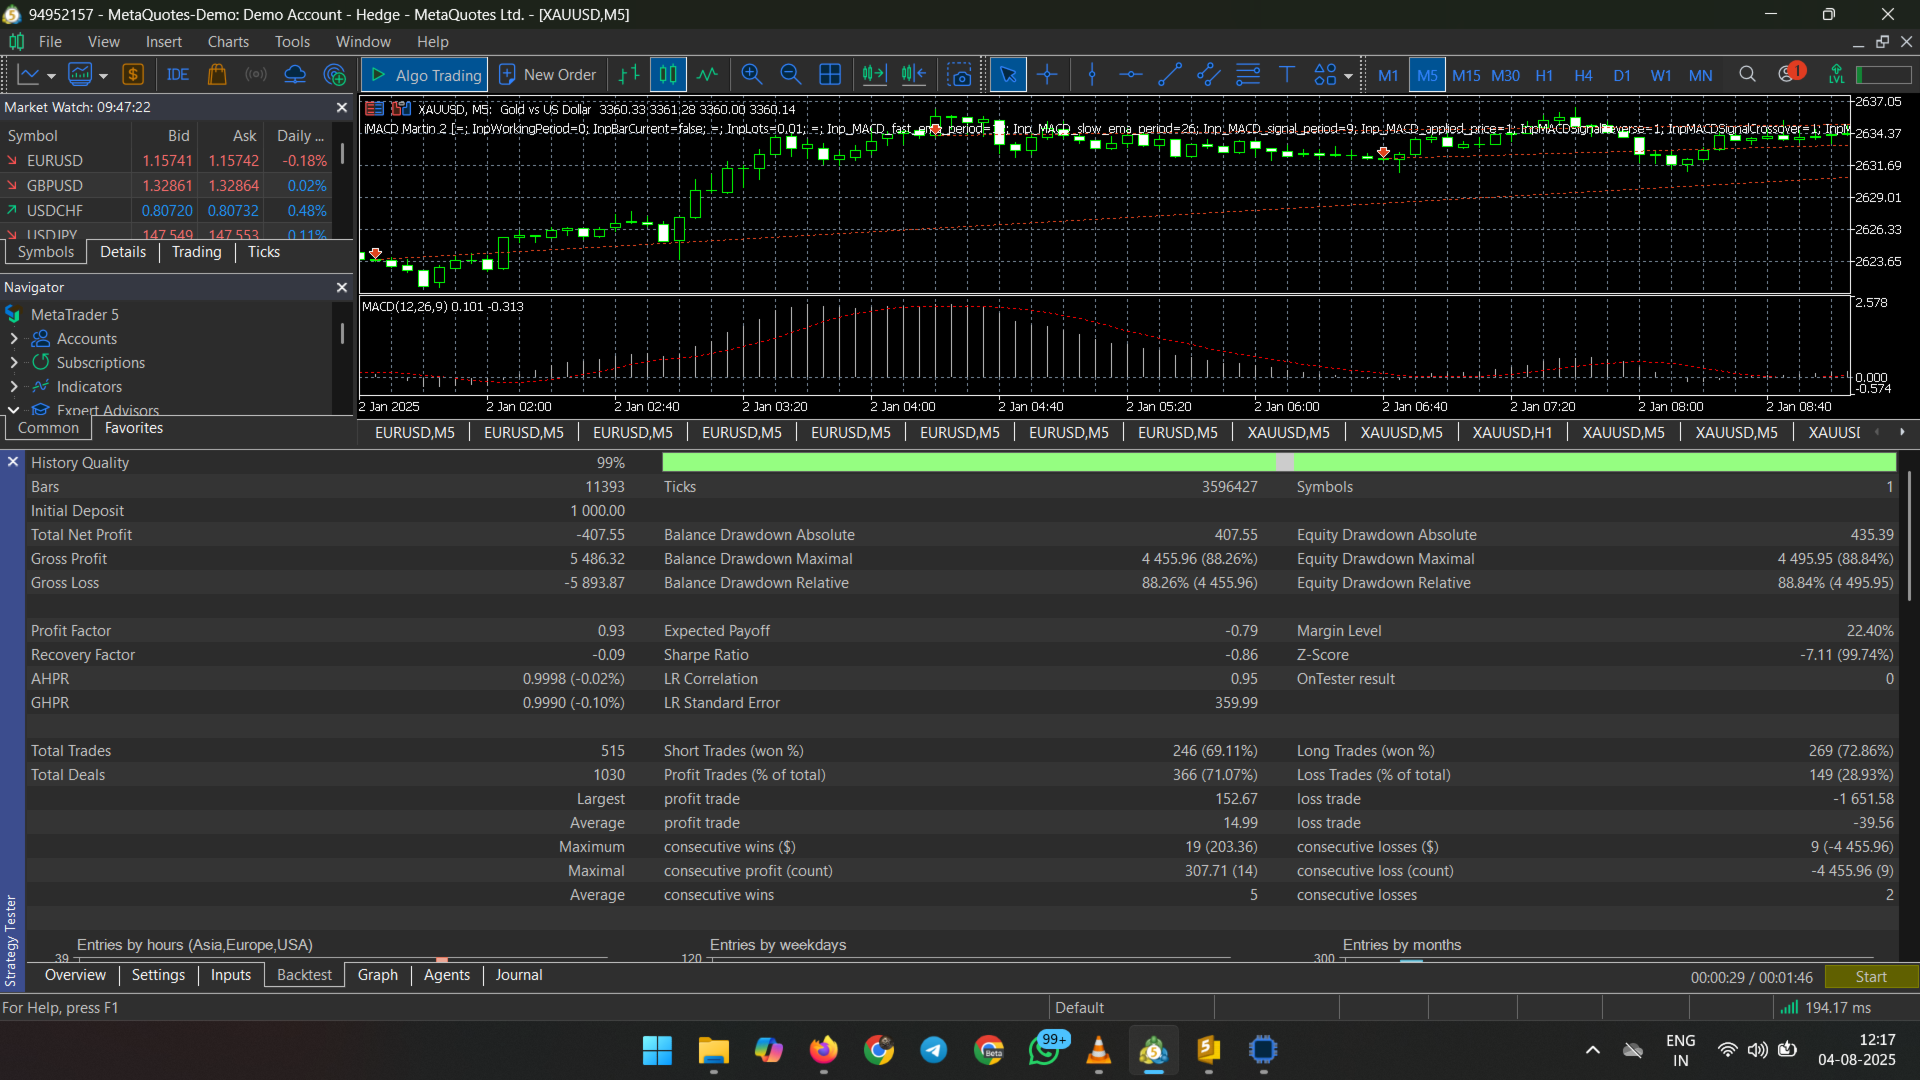The height and width of the screenshot is (1080, 1920).
Task: Toggle chart shift from right edge
Action: (x=914, y=75)
